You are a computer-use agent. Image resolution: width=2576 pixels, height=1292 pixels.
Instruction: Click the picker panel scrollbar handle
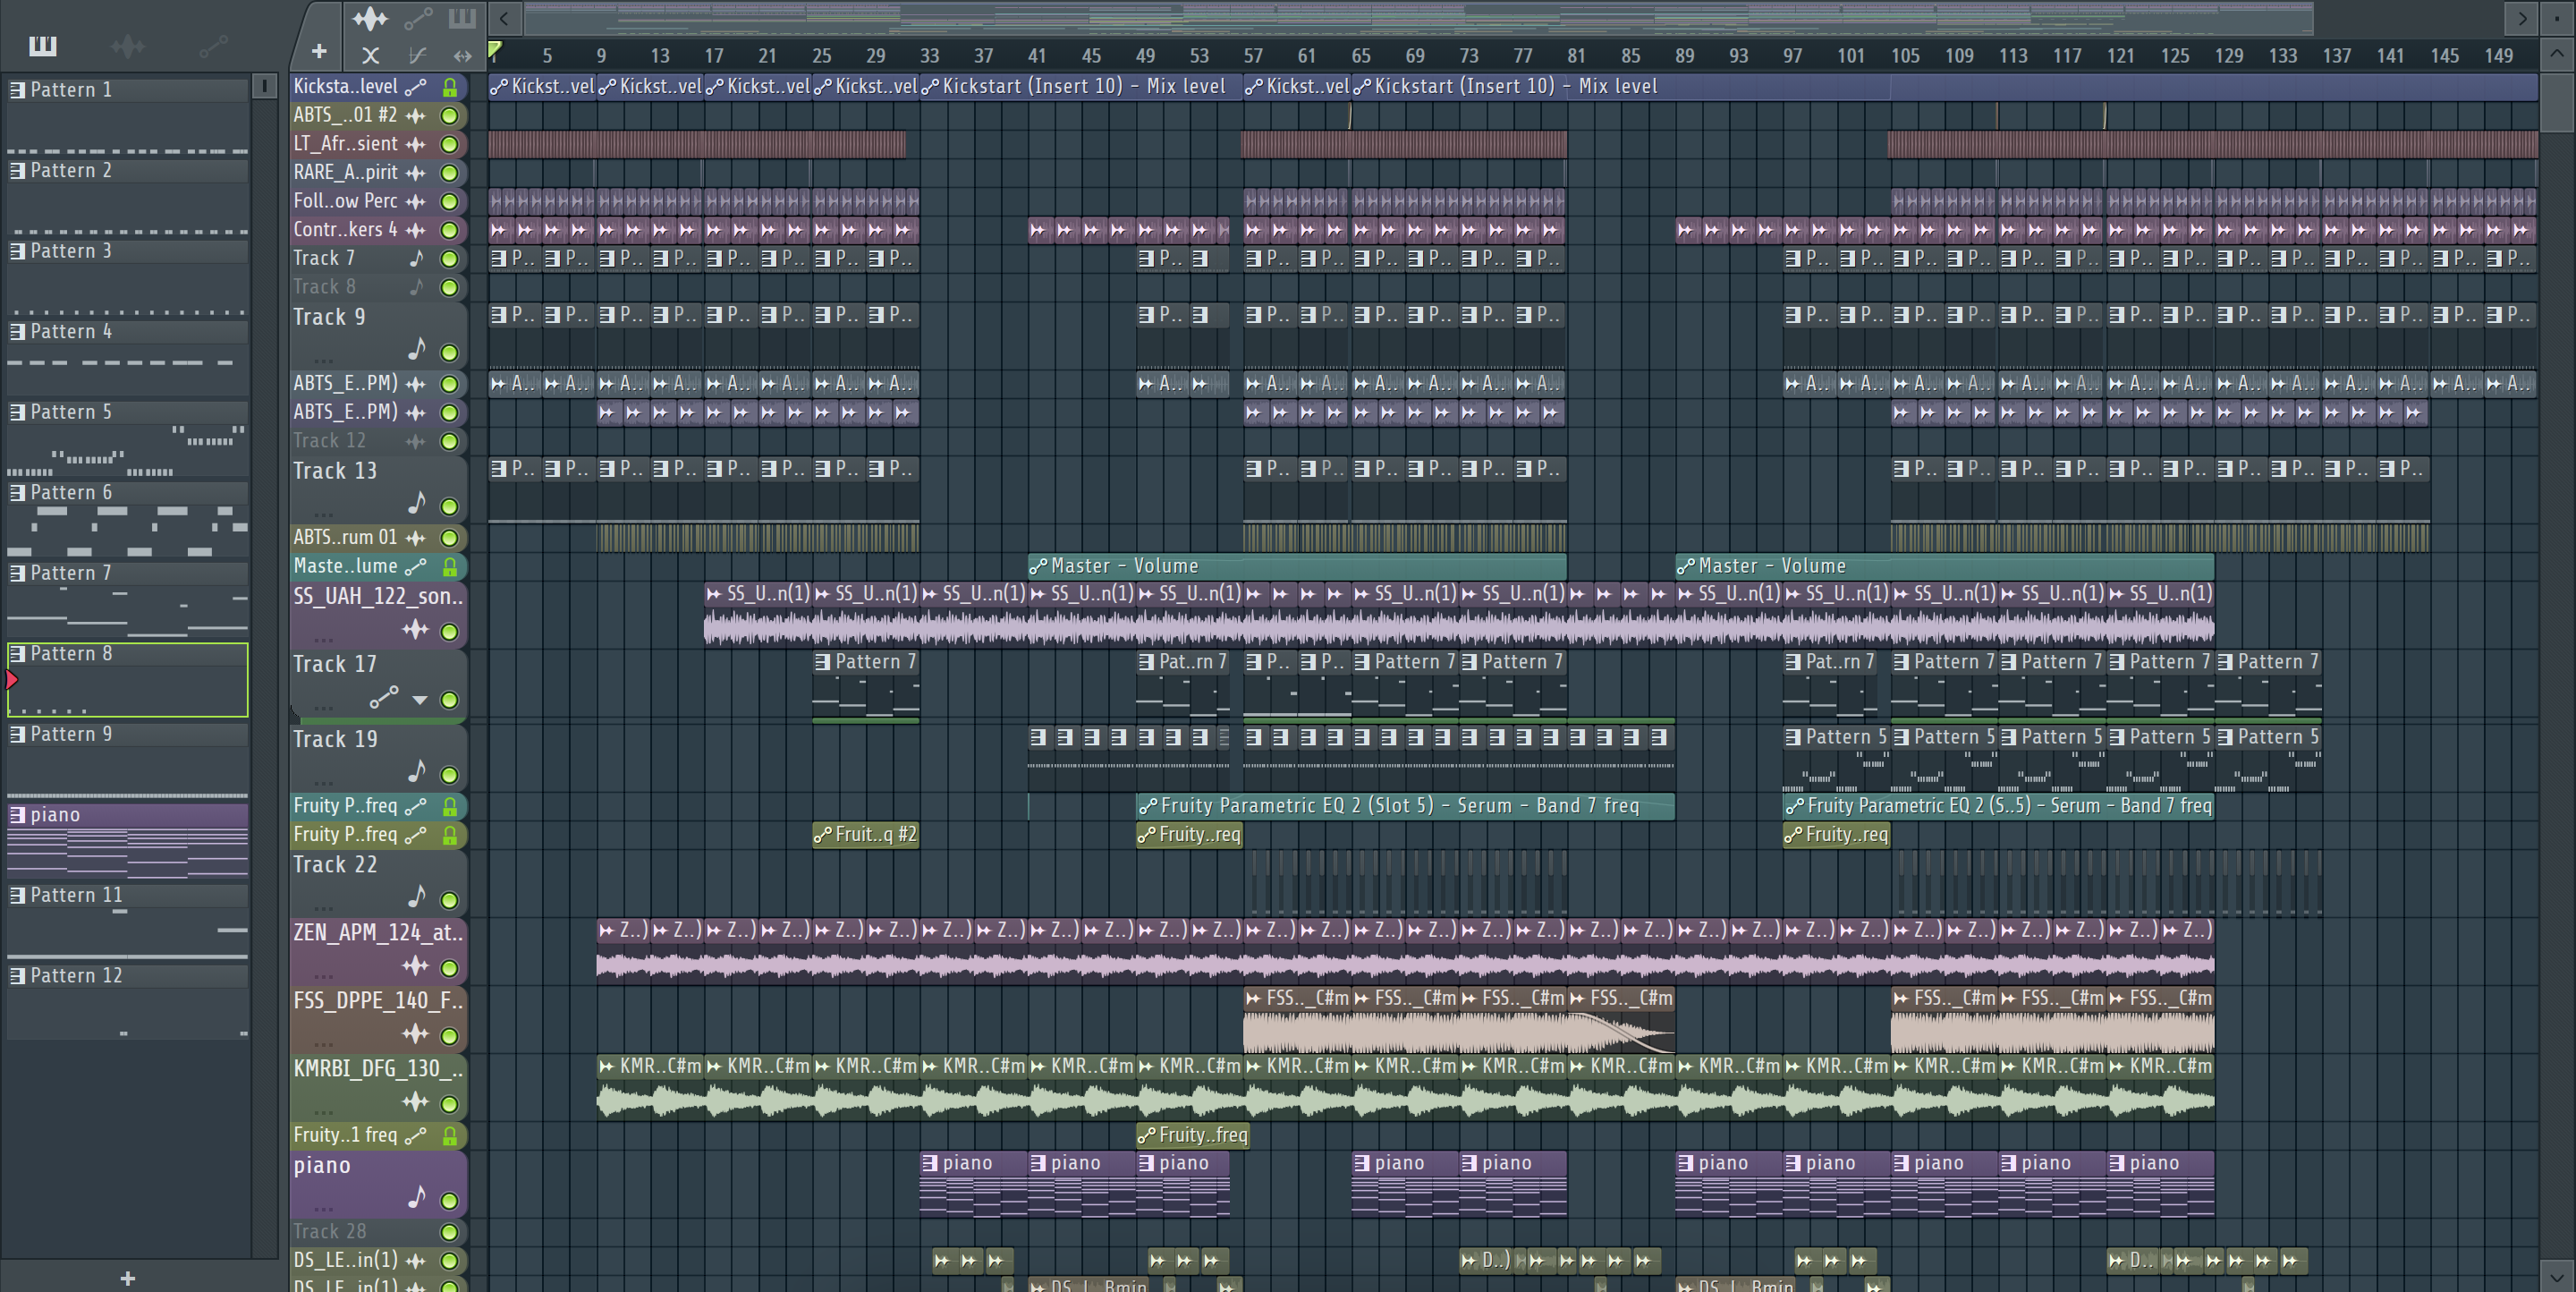[264, 87]
